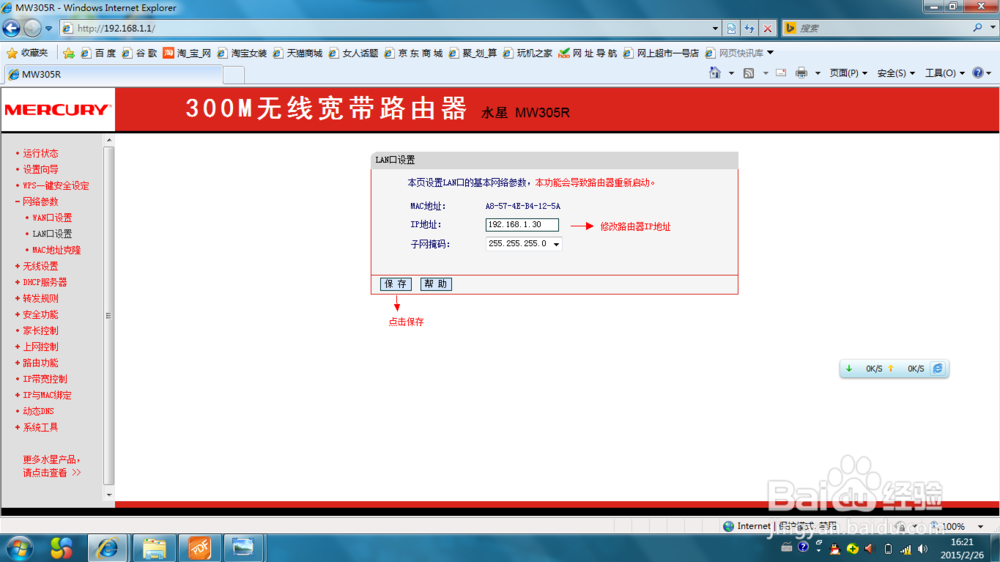Click the Print icon
The image size is (1000, 562).
point(802,73)
